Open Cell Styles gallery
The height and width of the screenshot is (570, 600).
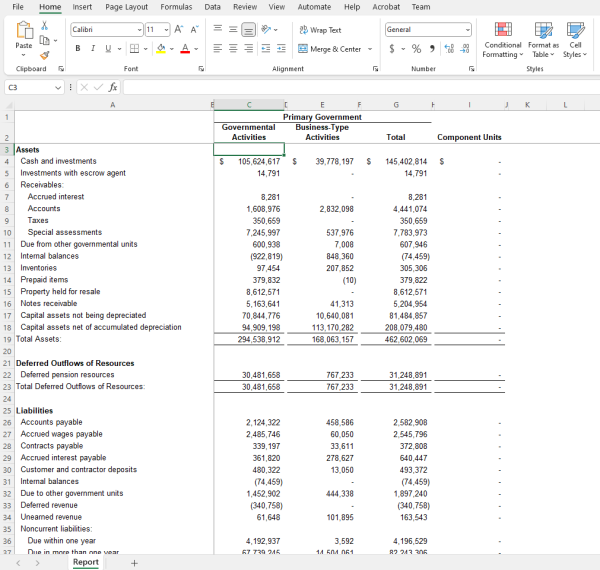point(575,40)
